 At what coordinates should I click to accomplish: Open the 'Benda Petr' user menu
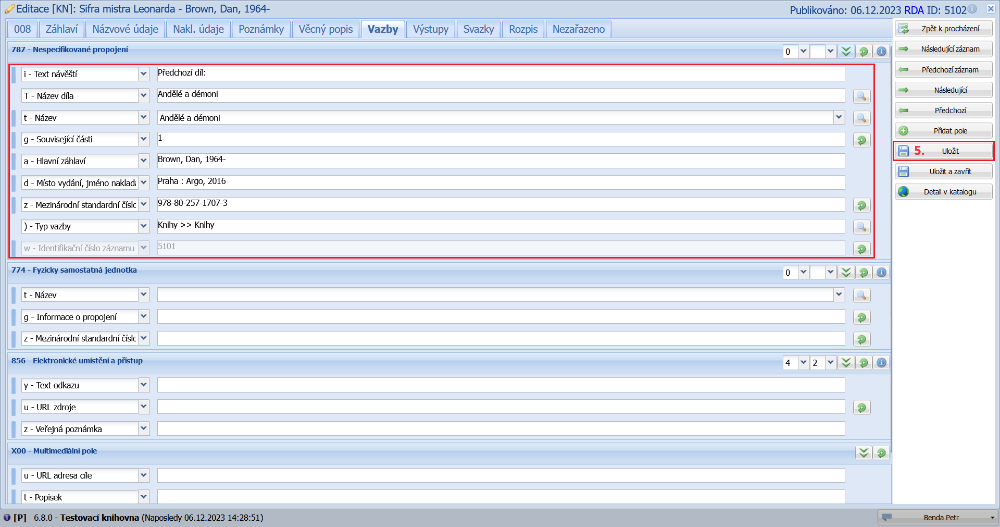tap(935, 517)
